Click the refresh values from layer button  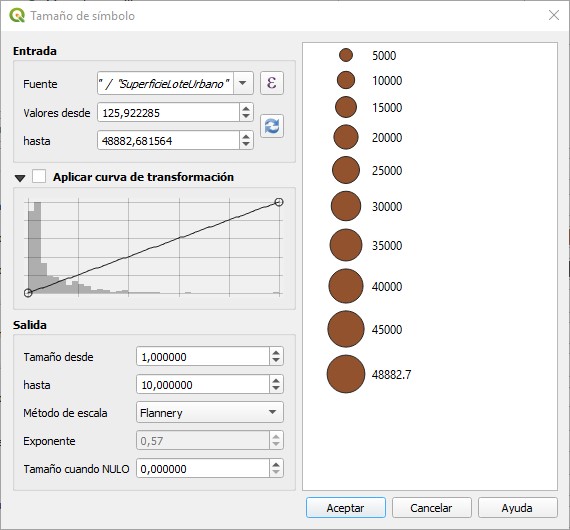[272, 126]
